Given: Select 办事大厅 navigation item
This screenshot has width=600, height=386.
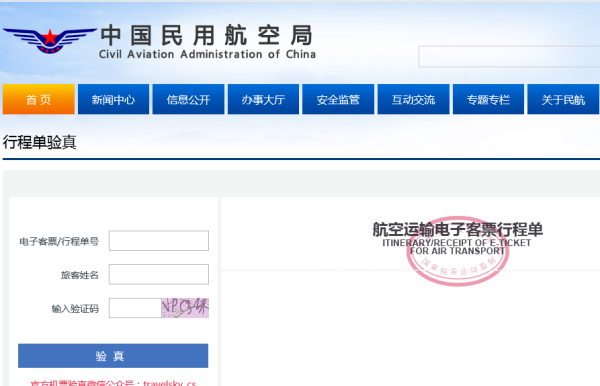Looking at the screenshot, I should pos(263,99).
